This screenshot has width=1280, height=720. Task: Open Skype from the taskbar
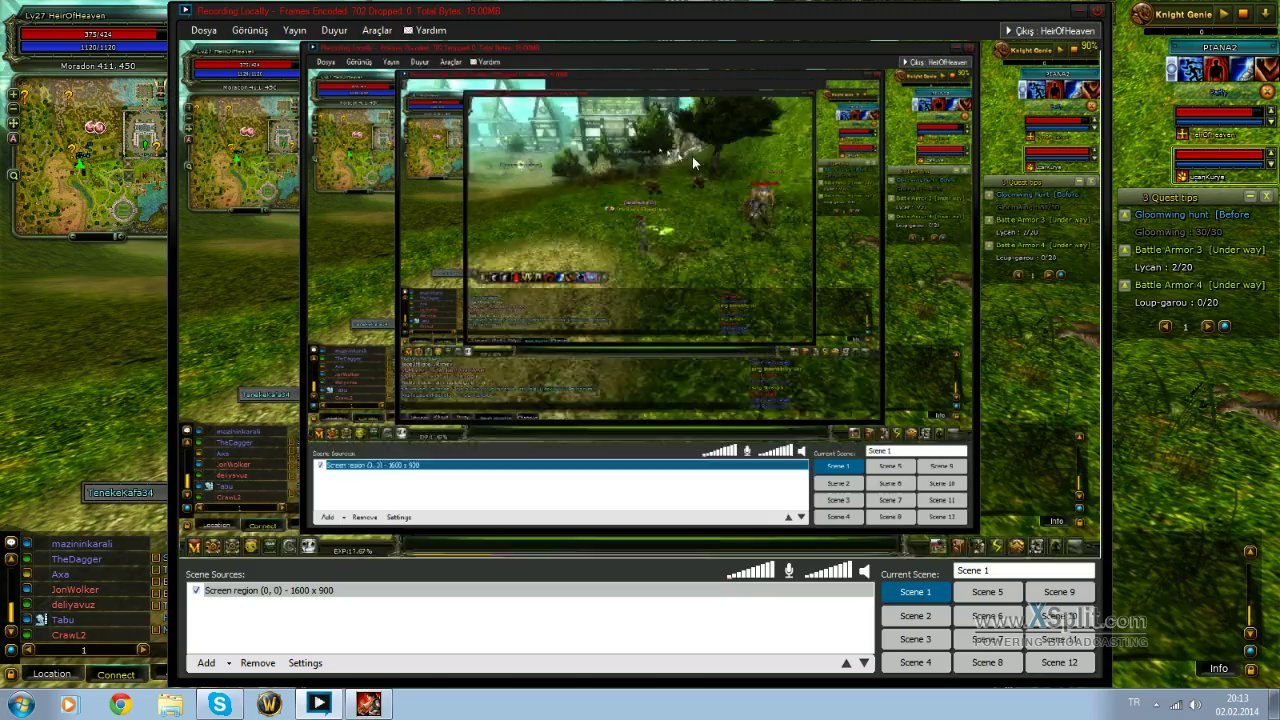pos(219,705)
